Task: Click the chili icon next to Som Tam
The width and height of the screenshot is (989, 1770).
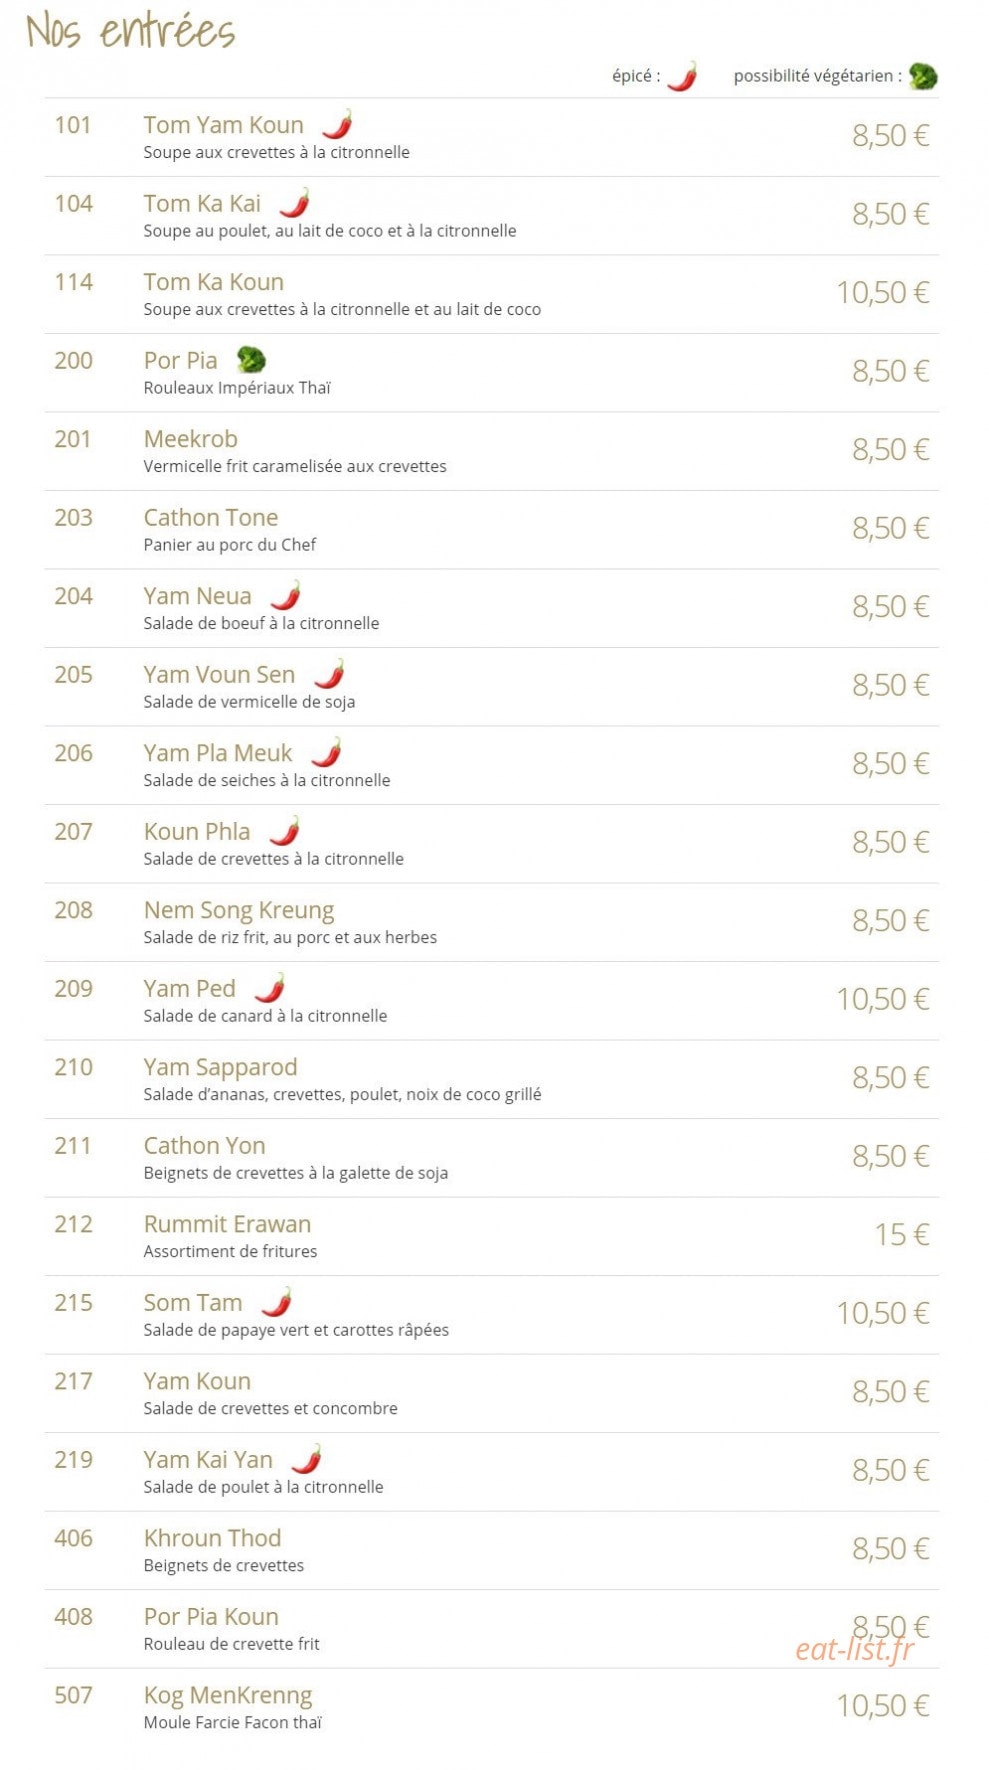Action: 277,1302
